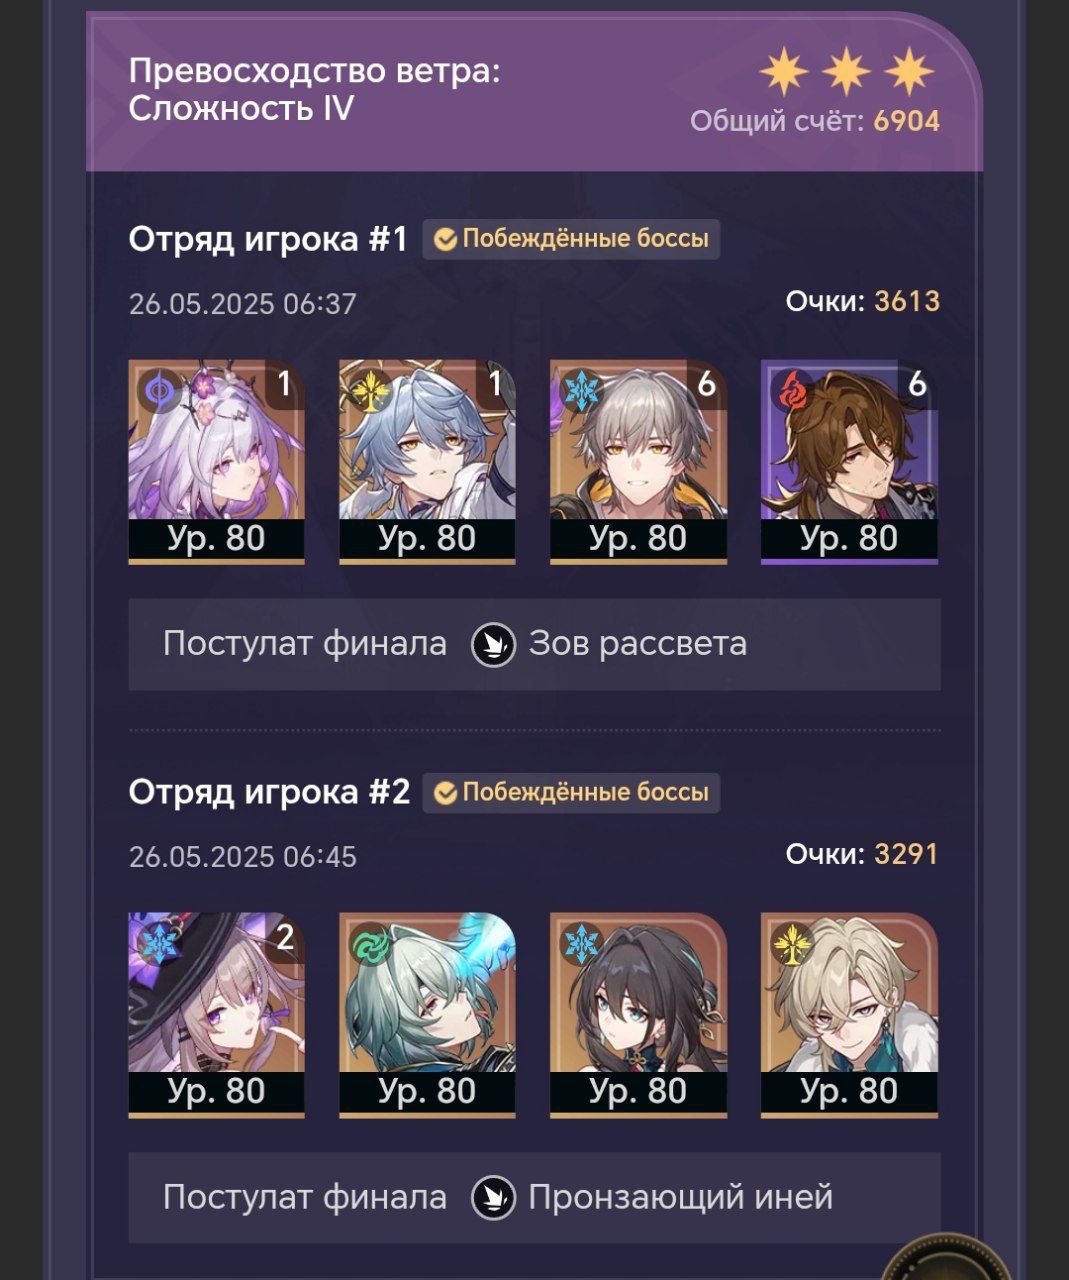Select the dark-haired Ice character in squad 2
The image size is (1069, 1280).
pos(638,1015)
